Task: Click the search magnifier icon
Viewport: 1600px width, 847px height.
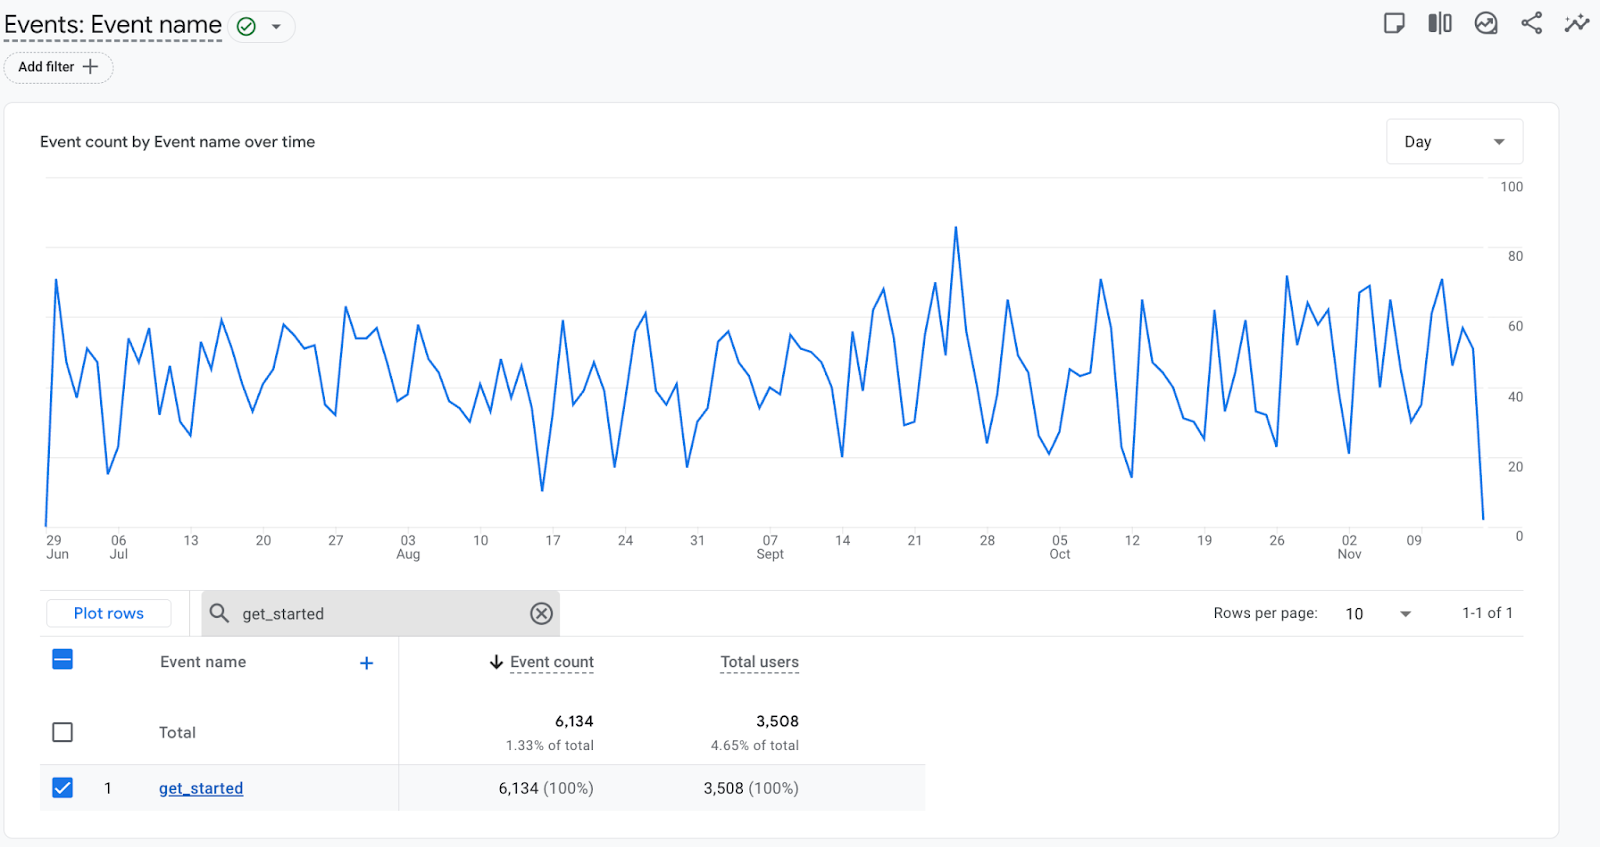Action: (x=219, y=613)
